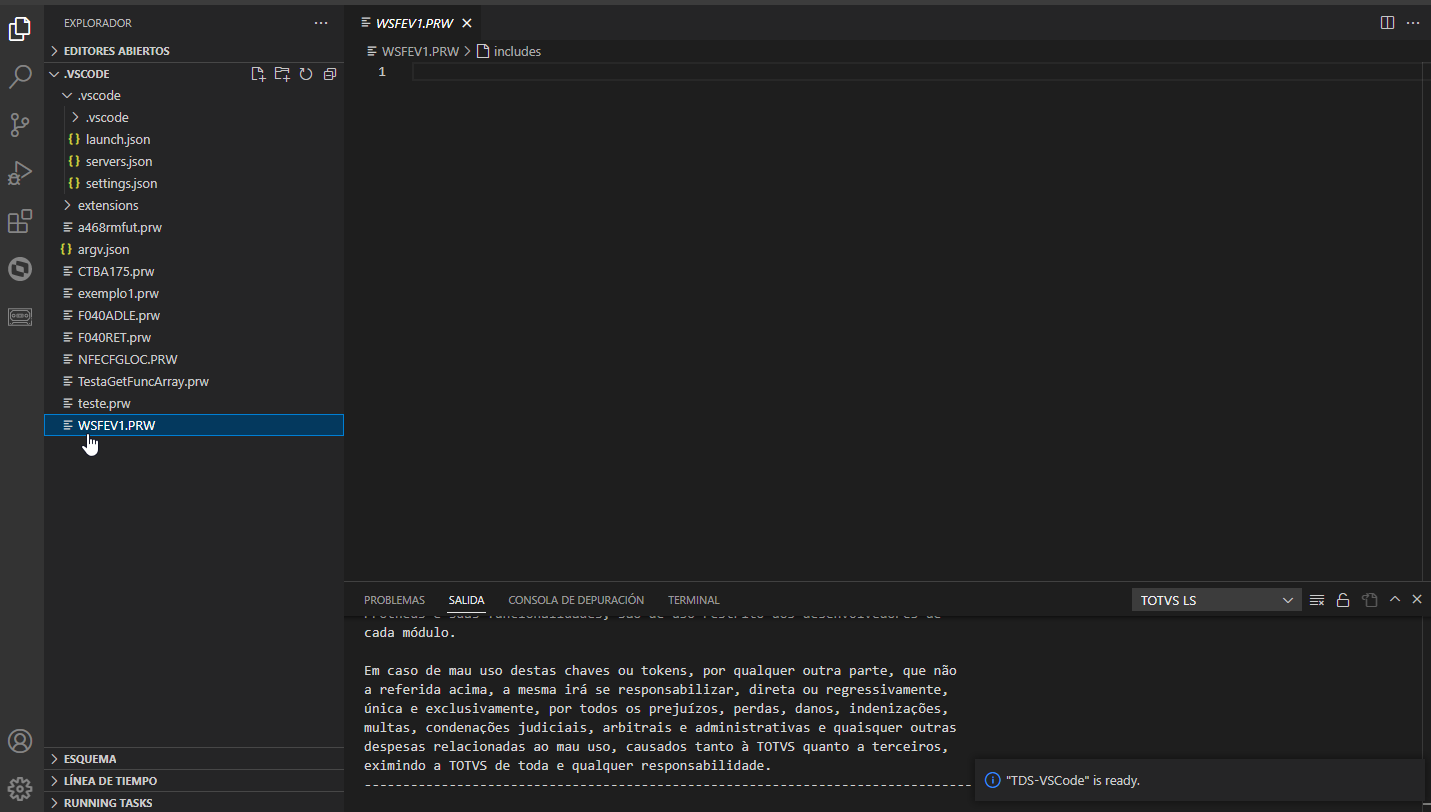Image resolution: width=1431 pixels, height=812 pixels.
Task: Open teste.prw file
Action: [x=194, y=404]
